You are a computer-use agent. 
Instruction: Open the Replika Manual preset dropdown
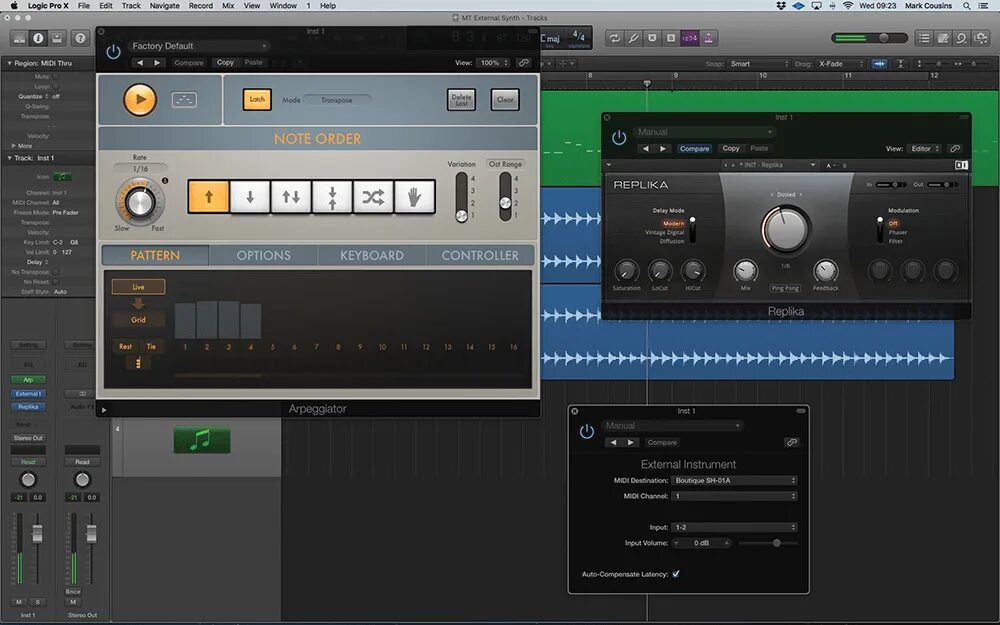pos(704,132)
